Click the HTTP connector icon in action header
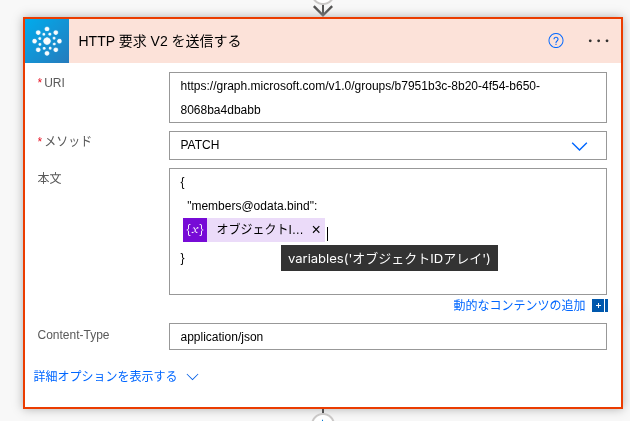Viewport: 630px width, 421px height. (47, 41)
